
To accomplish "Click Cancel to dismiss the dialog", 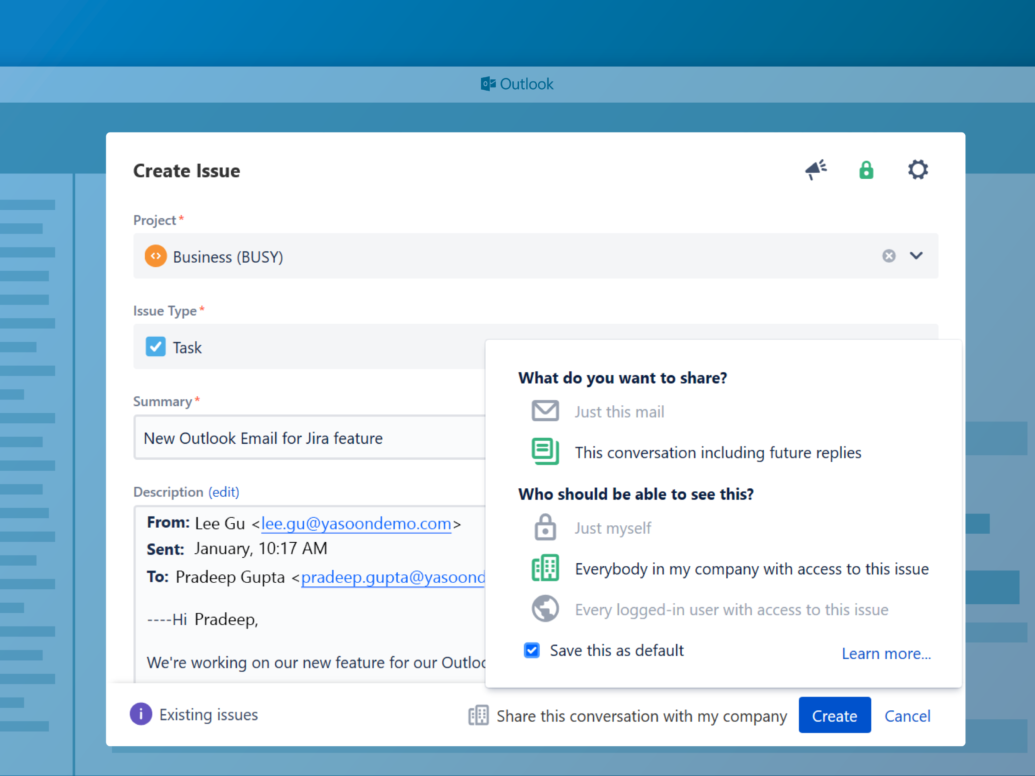I will (x=907, y=715).
